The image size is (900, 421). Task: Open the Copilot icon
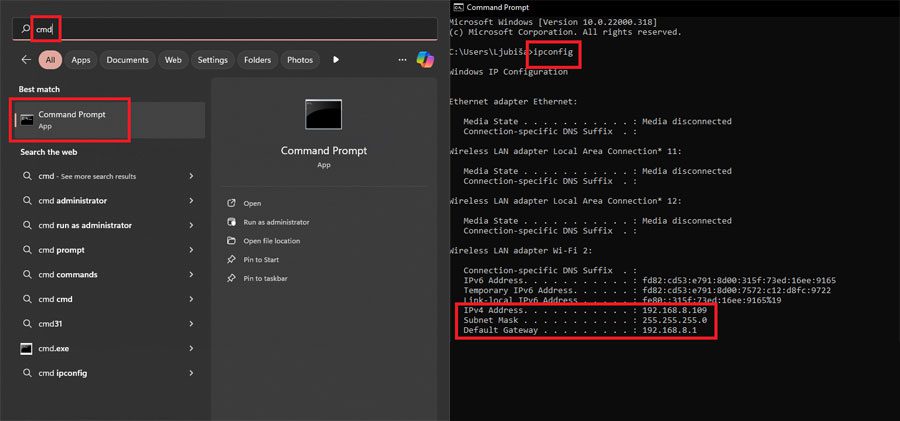[425, 60]
